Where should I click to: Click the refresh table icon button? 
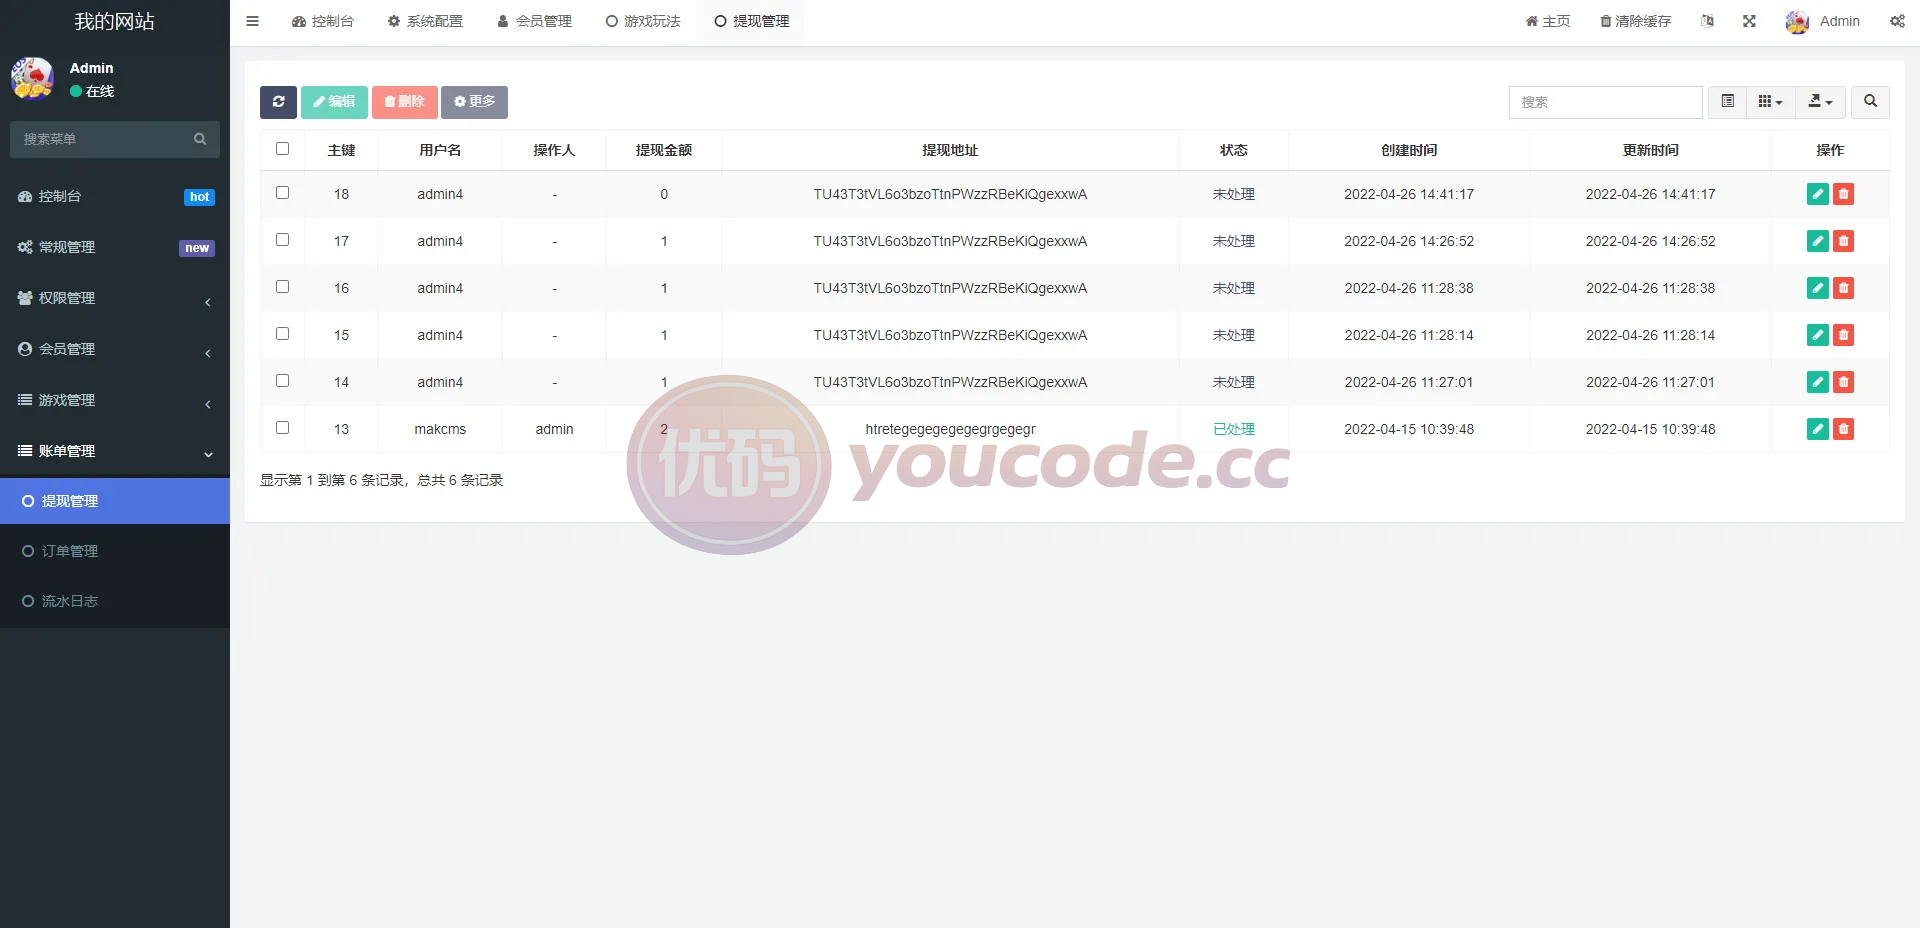[278, 102]
